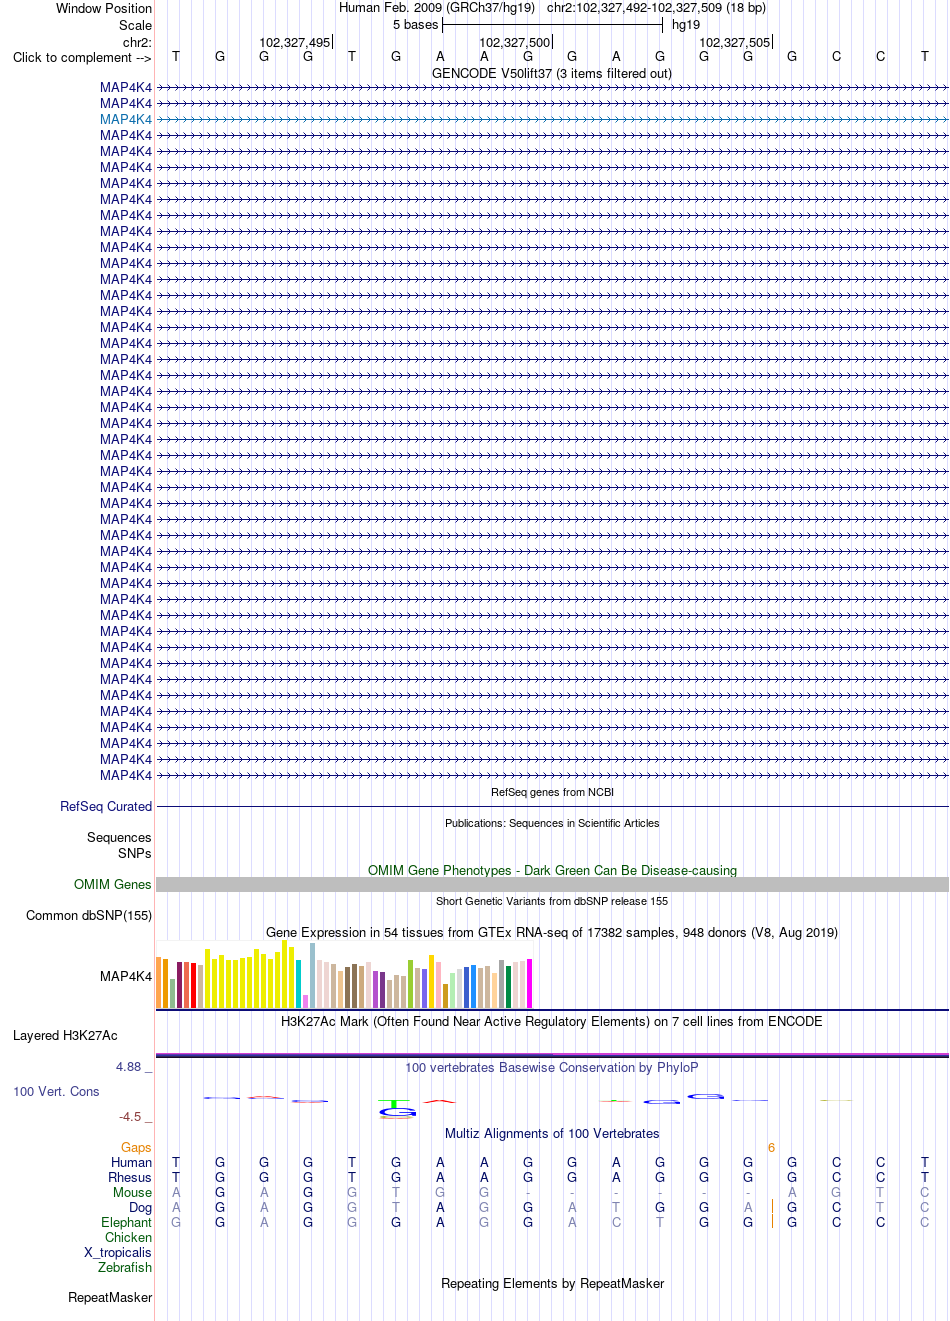Click the orange 'Gaps' row label
Image resolution: width=950 pixels, height=1321 pixels.
[136, 1147]
